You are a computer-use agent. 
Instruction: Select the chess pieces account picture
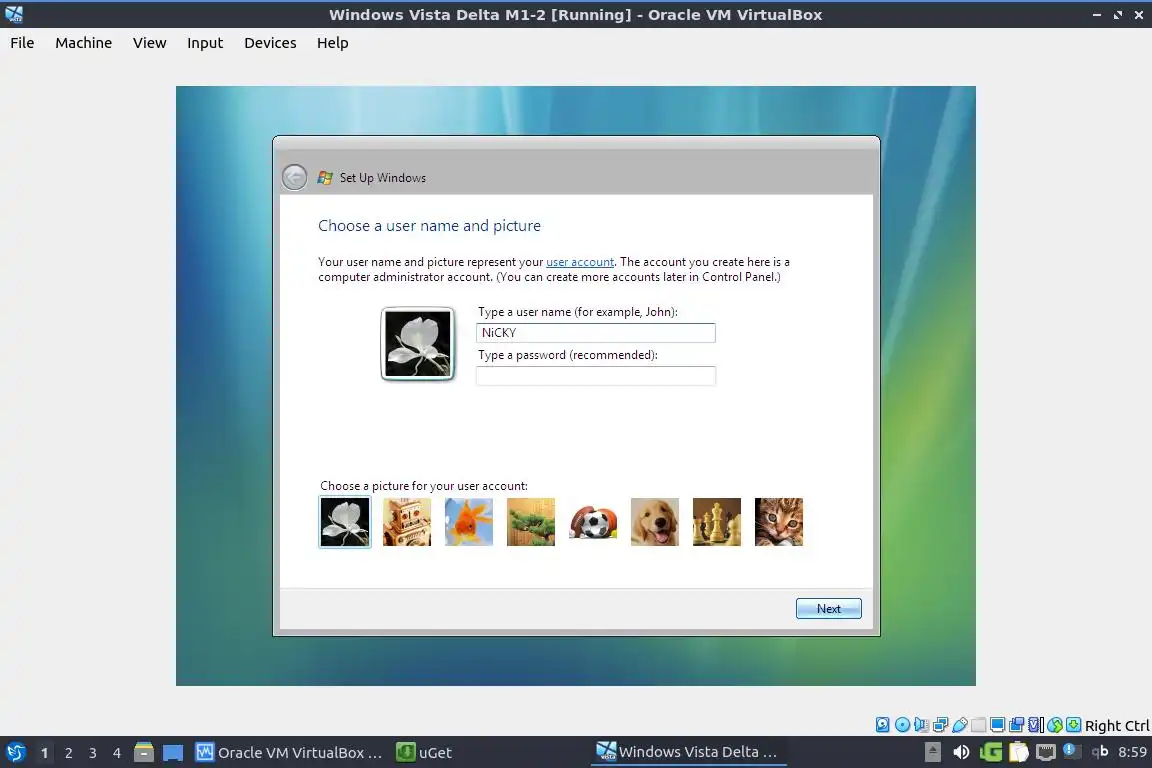(x=716, y=522)
